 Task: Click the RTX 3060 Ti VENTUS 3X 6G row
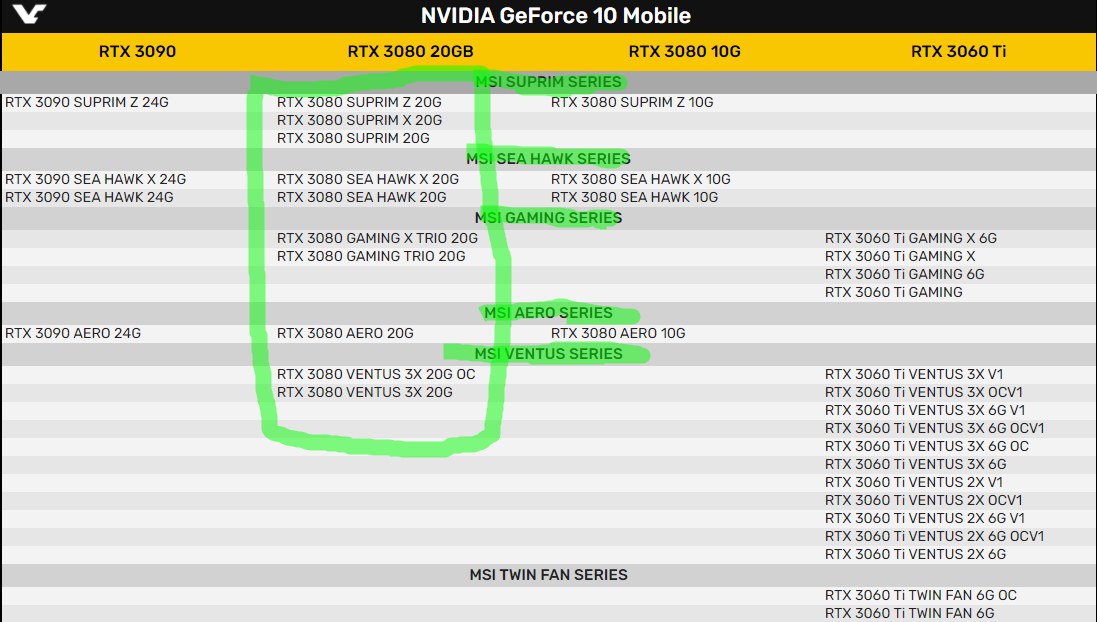coord(916,465)
